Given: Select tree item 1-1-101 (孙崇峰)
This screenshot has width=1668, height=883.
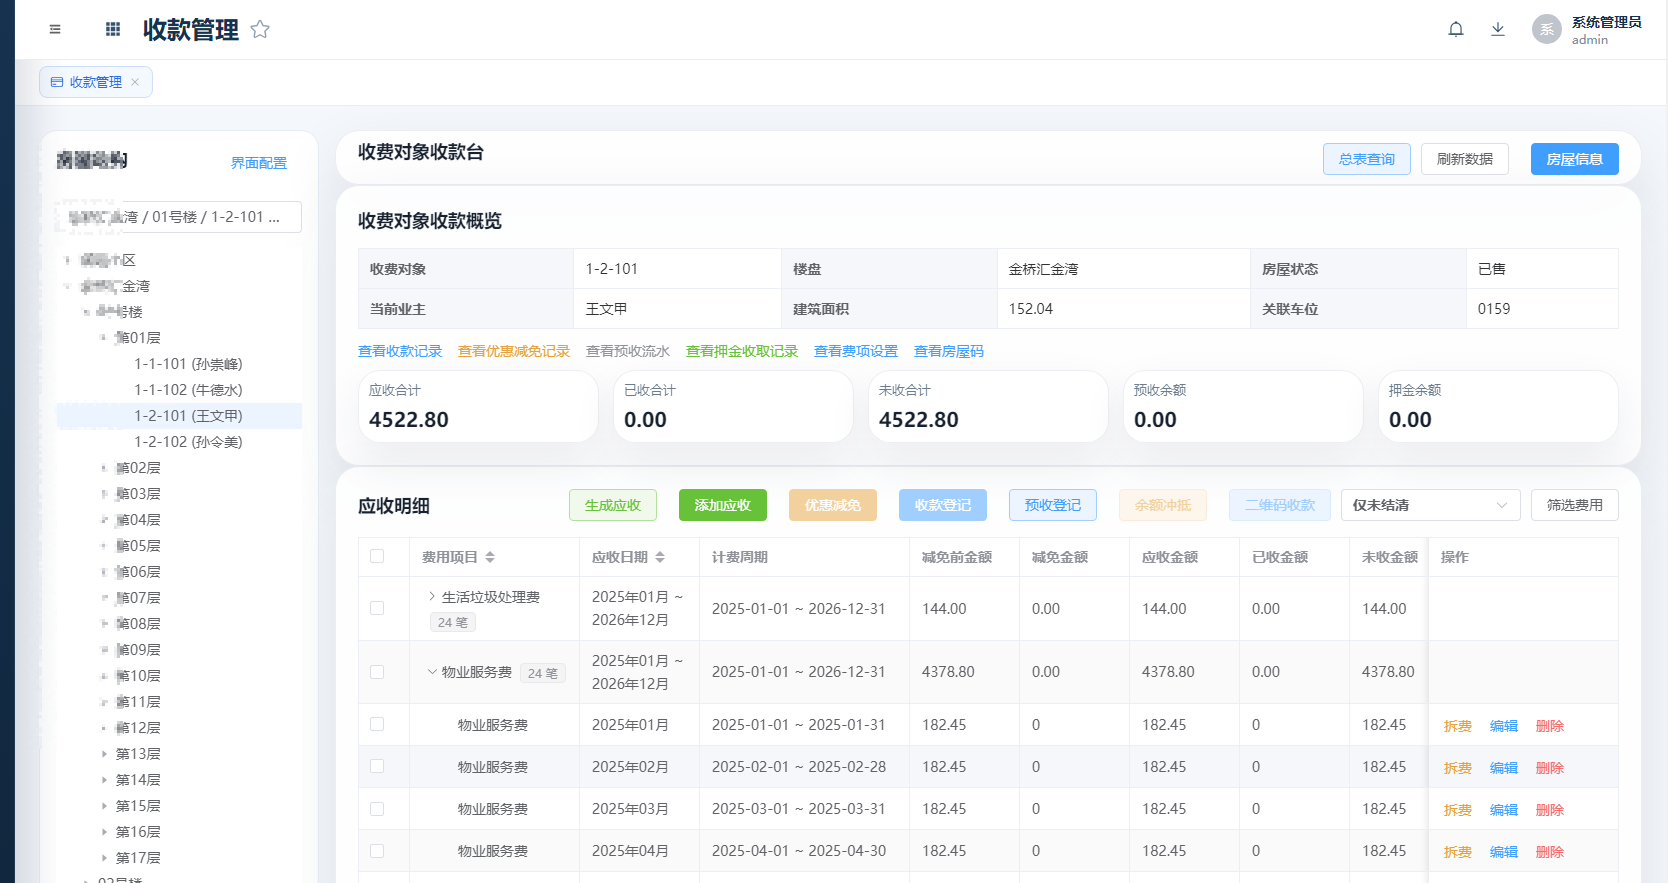Looking at the screenshot, I should [188, 364].
